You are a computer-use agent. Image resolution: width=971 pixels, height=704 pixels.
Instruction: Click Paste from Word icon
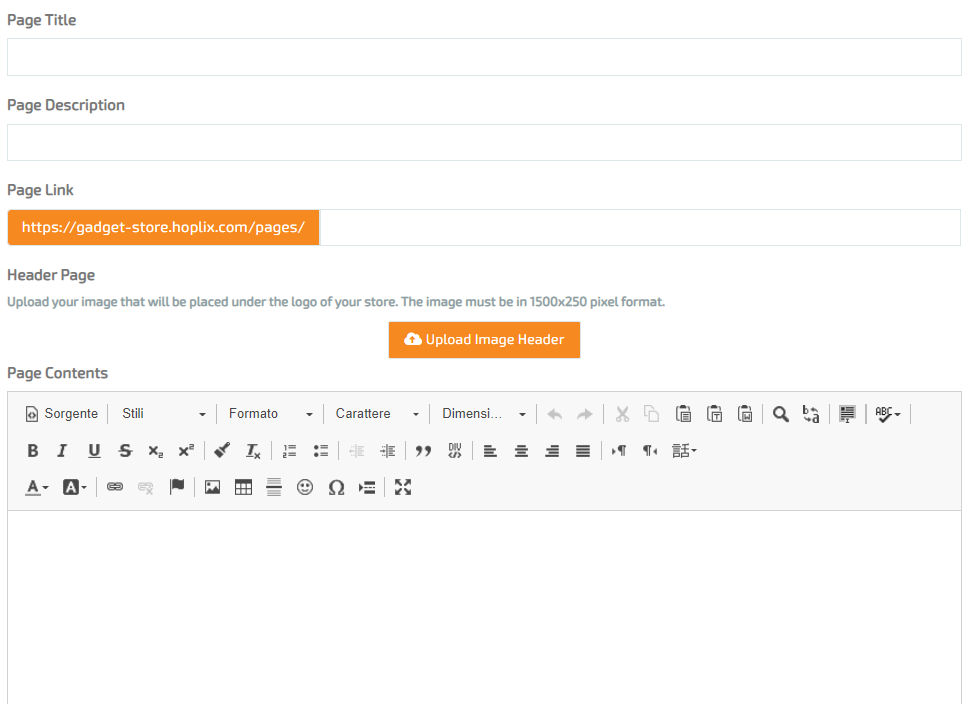coord(745,414)
